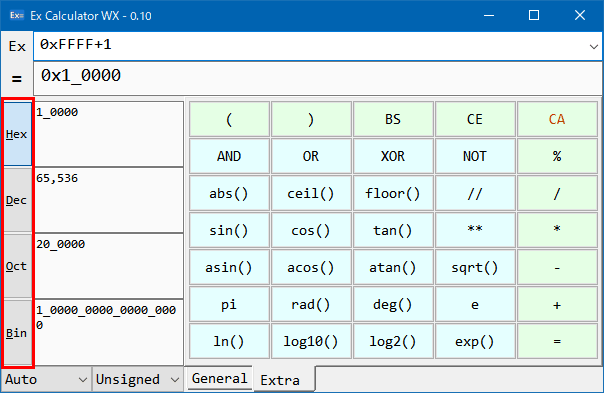Switch to the General tab
The image size is (604, 393).
coord(219,378)
